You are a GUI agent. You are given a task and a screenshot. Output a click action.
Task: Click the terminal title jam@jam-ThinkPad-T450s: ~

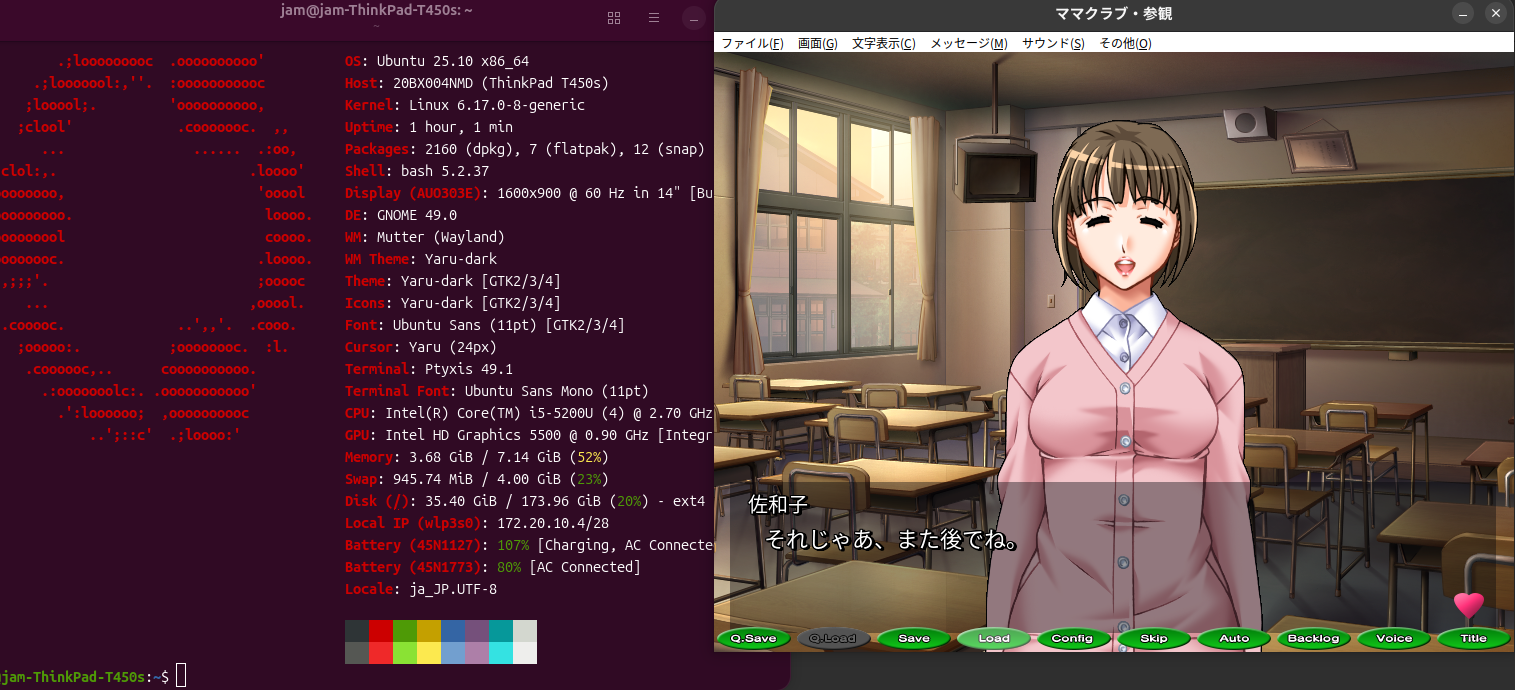tap(377, 10)
